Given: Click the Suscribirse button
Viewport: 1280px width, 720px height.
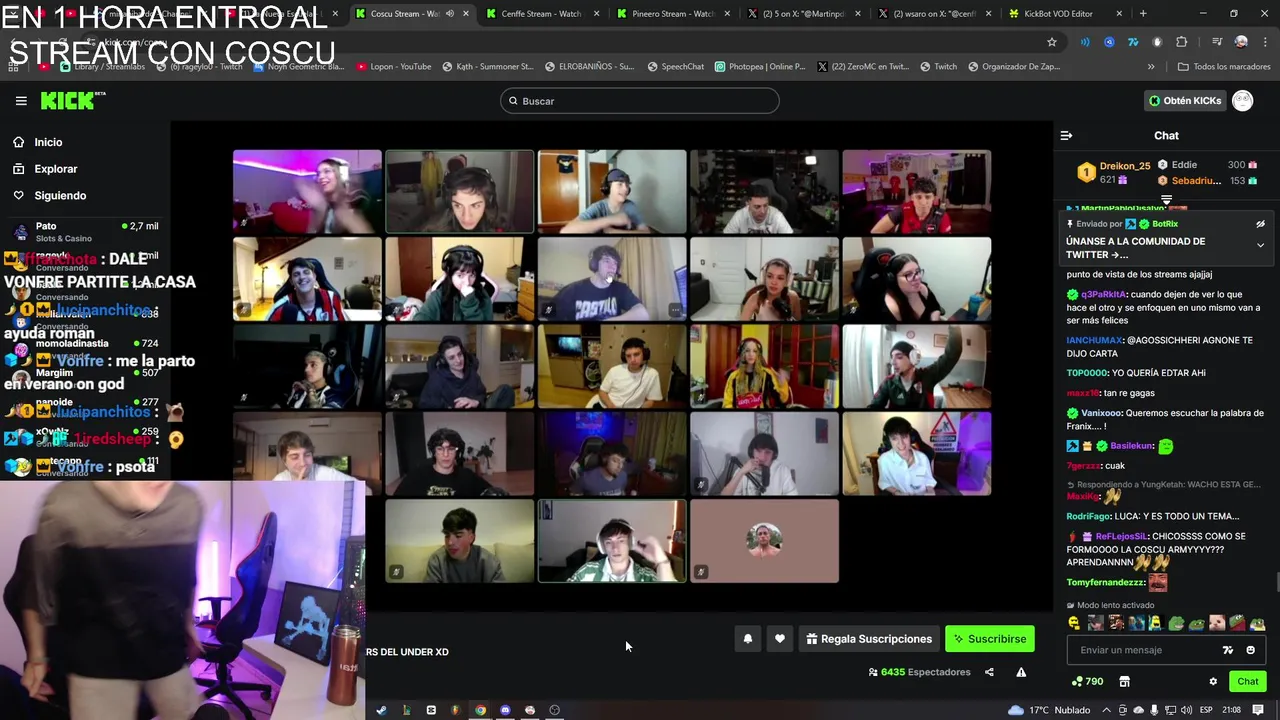Looking at the screenshot, I should click(990, 639).
